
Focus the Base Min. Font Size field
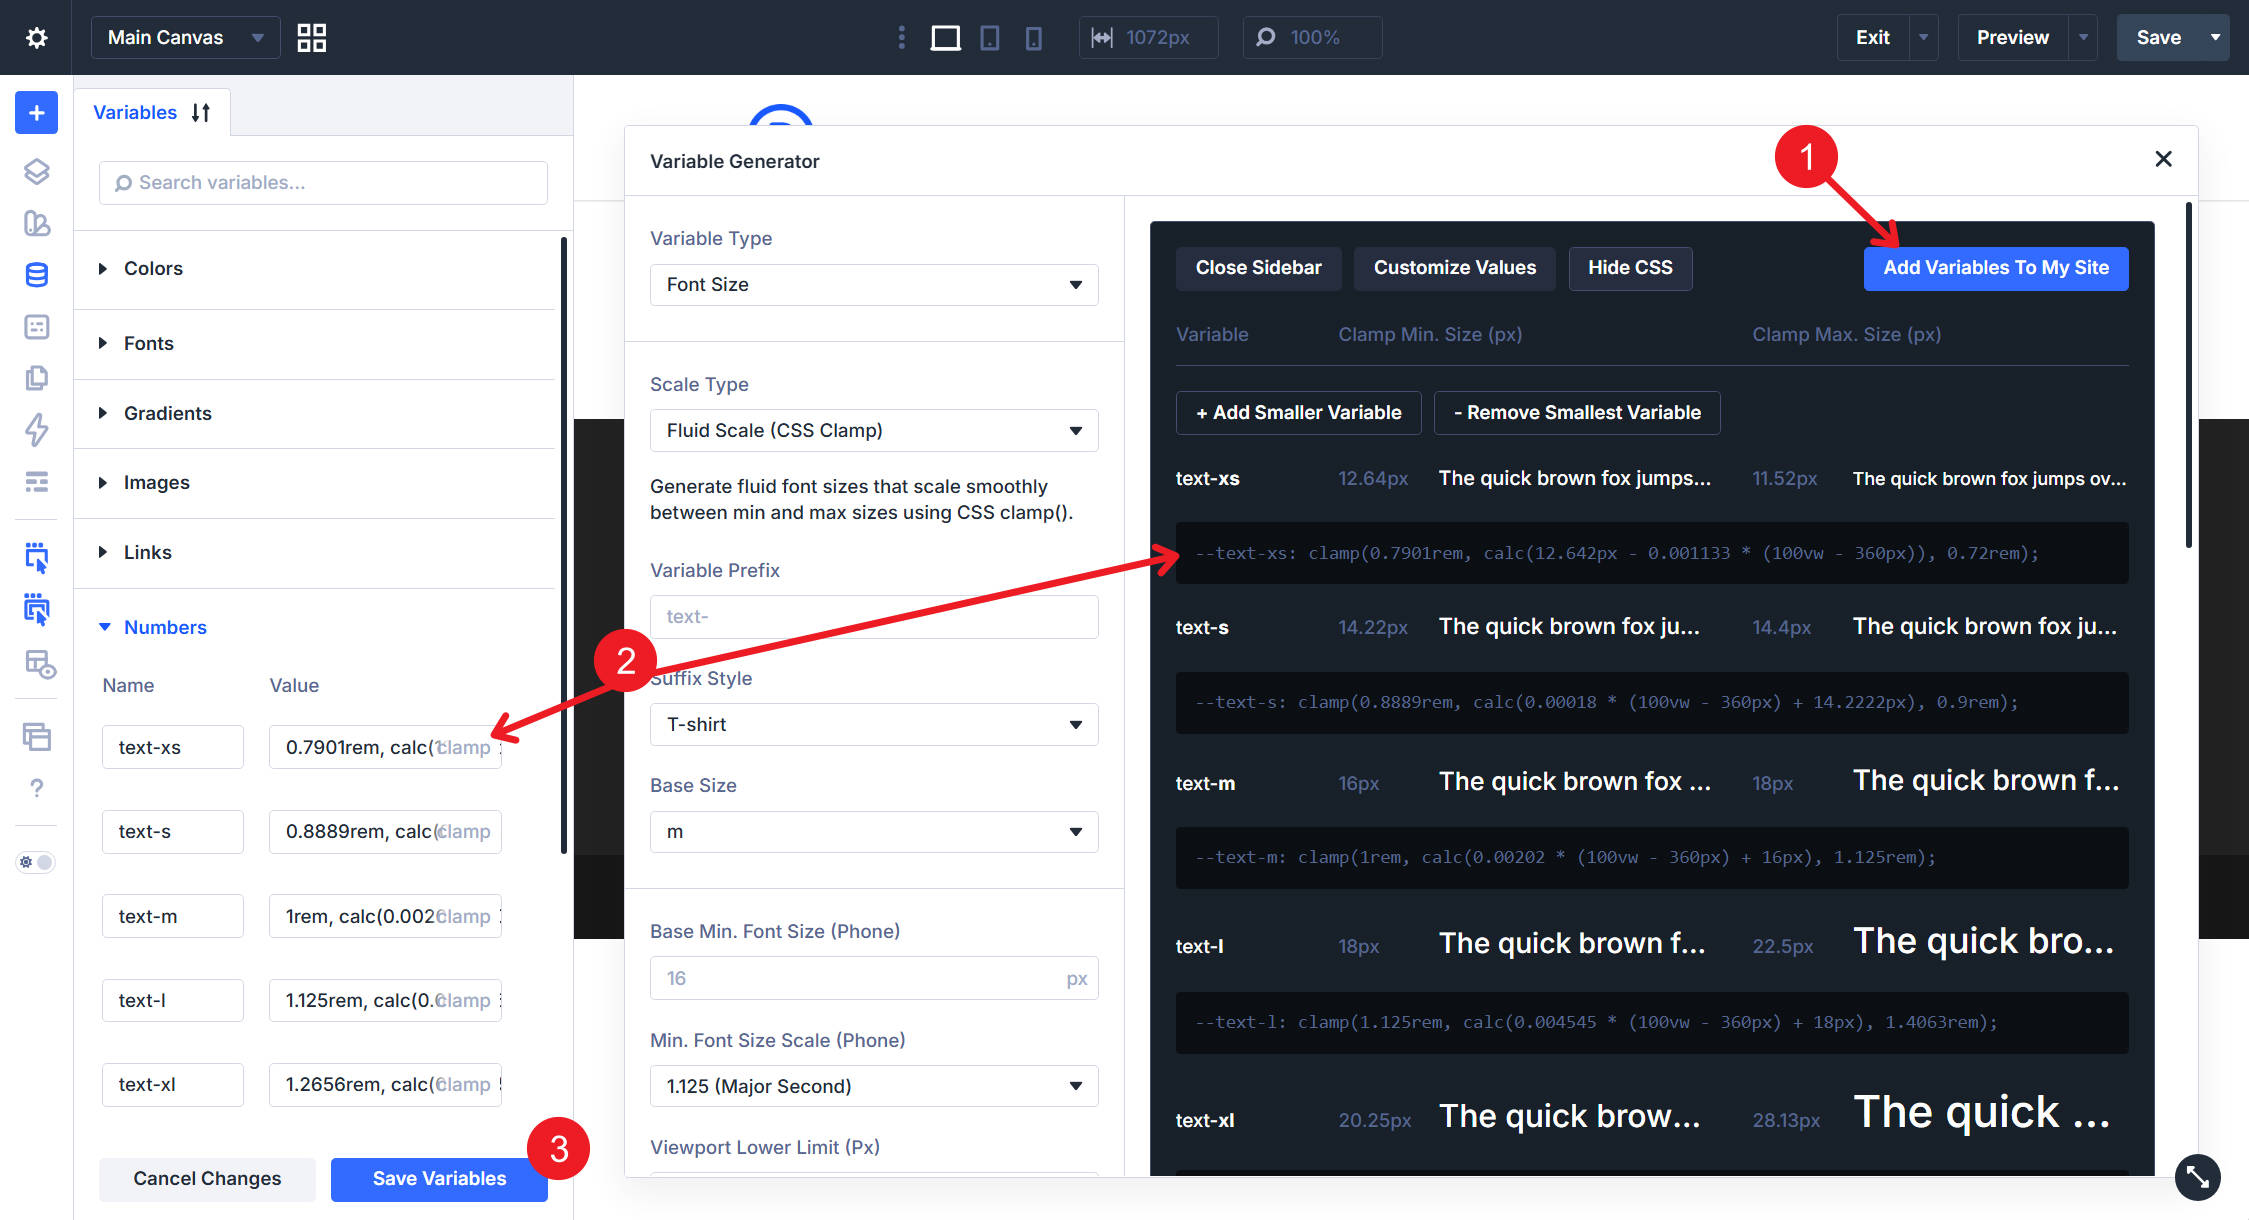[x=874, y=979]
